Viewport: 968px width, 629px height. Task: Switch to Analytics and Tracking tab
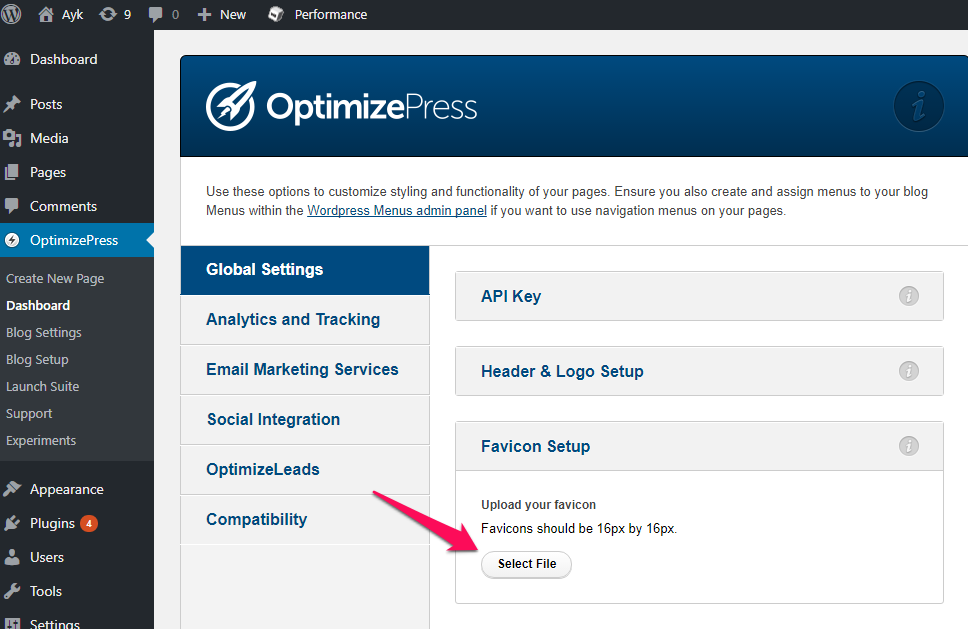tap(293, 320)
